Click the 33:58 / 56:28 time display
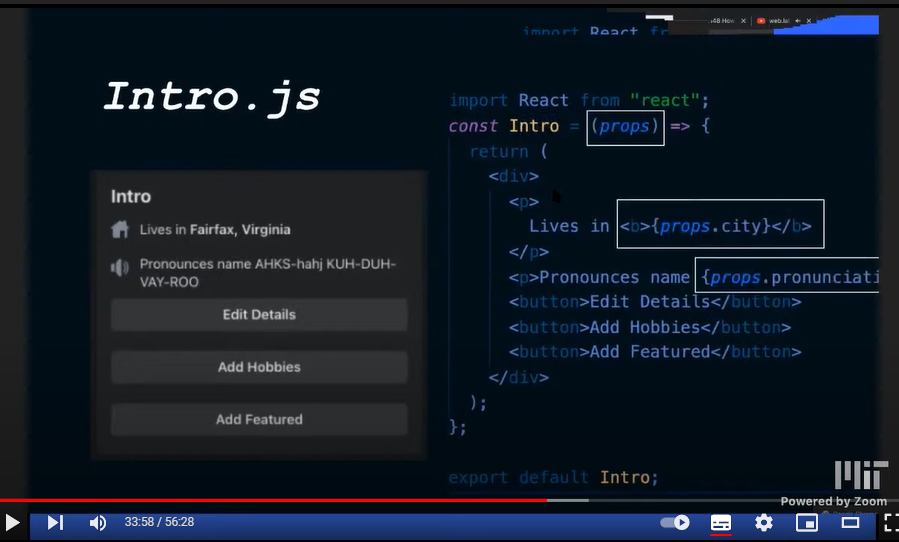The width and height of the screenshot is (899, 542). (159, 522)
